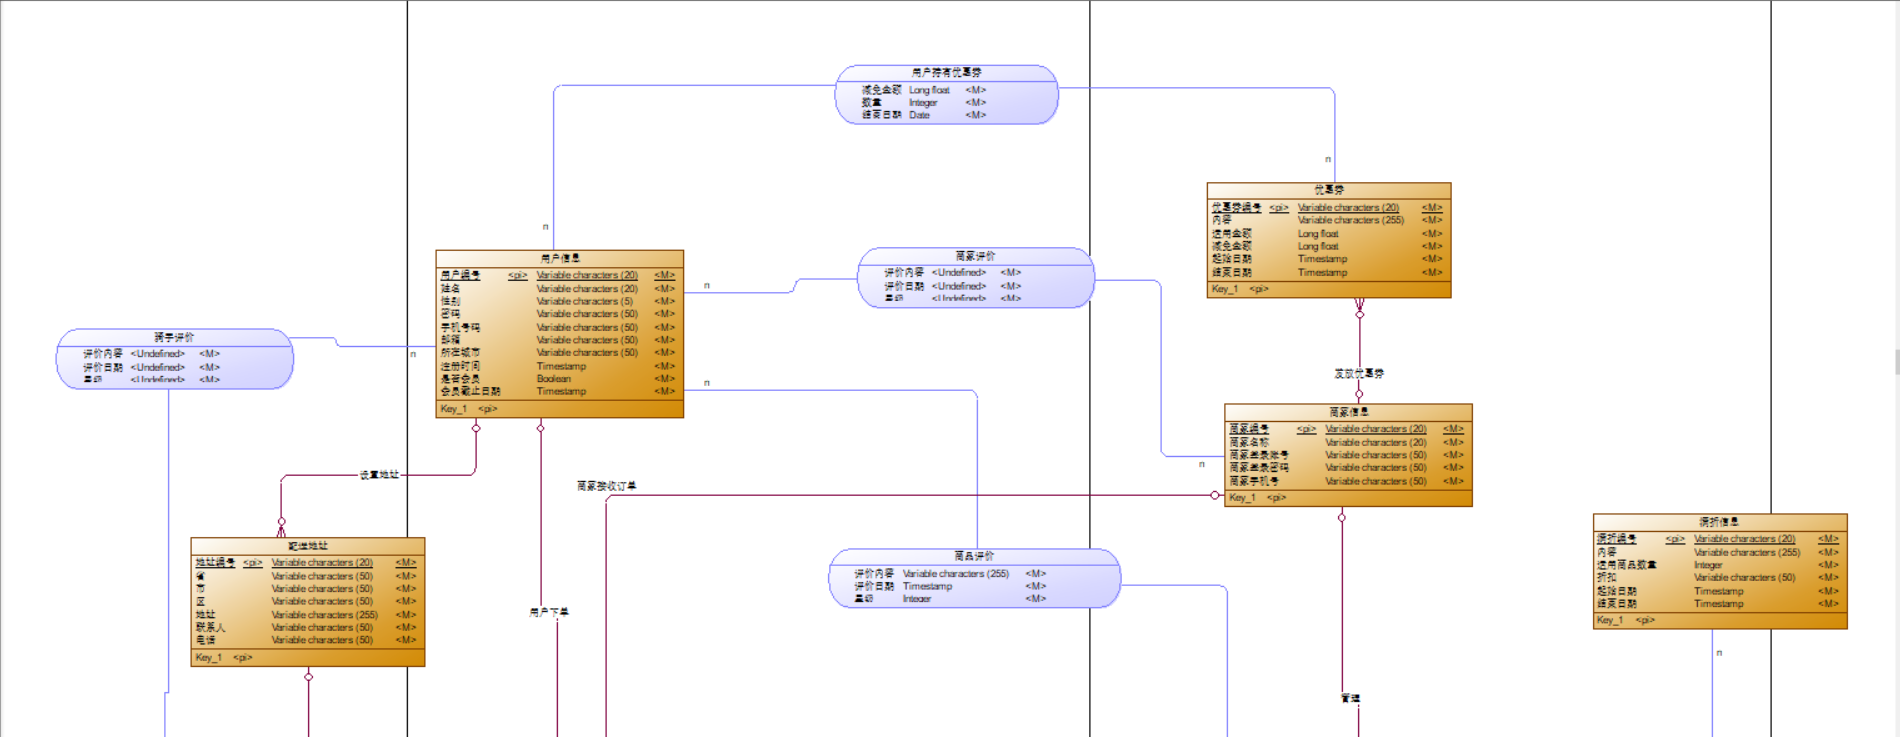Click the 商品评价 association header
Screen dimensions: 1900x737
(x=974, y=556)
